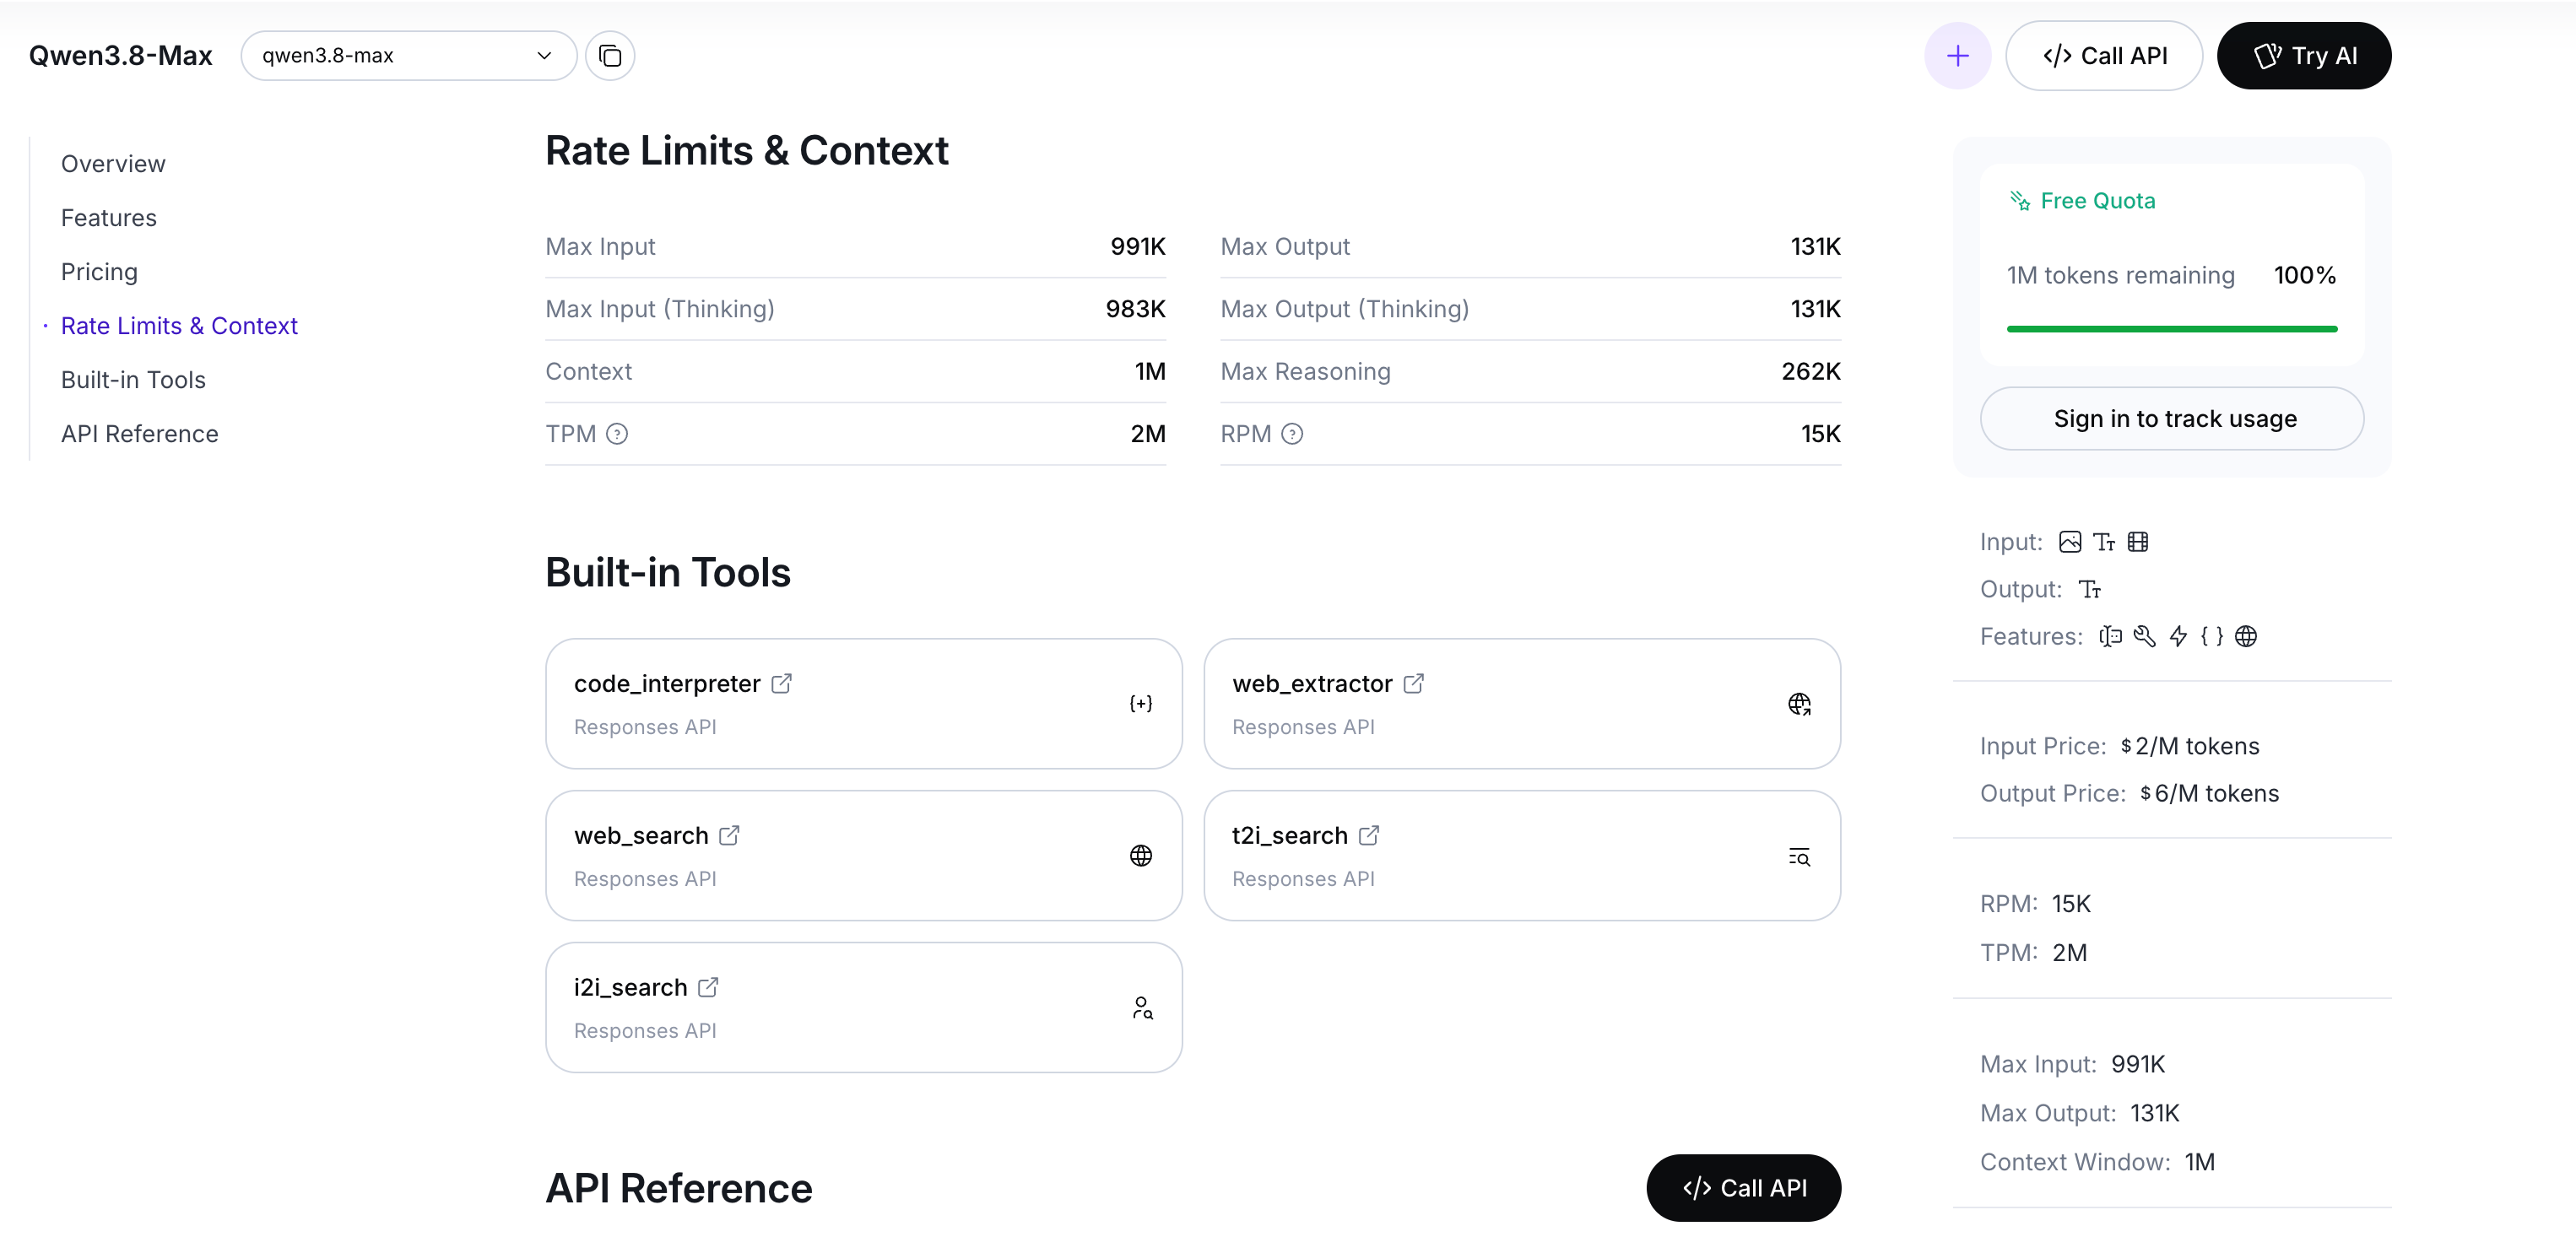
Task: Click the Max Input (Thinking) 983K value
Action: click(x=1135, y=309)
